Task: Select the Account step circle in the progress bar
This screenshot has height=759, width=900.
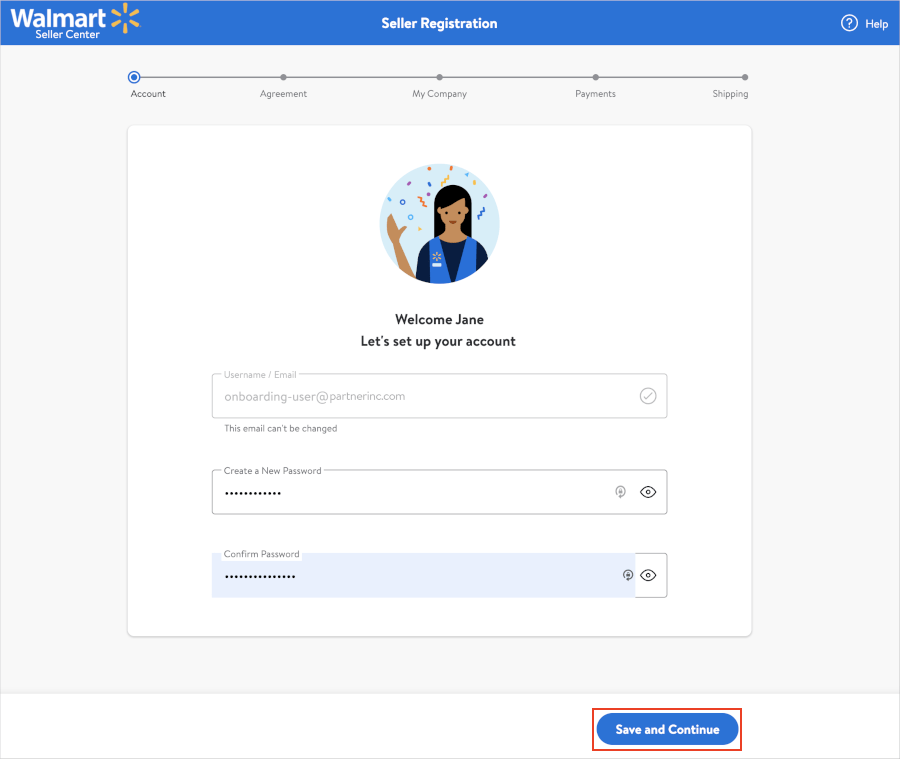Action: [x=134, y=77]
